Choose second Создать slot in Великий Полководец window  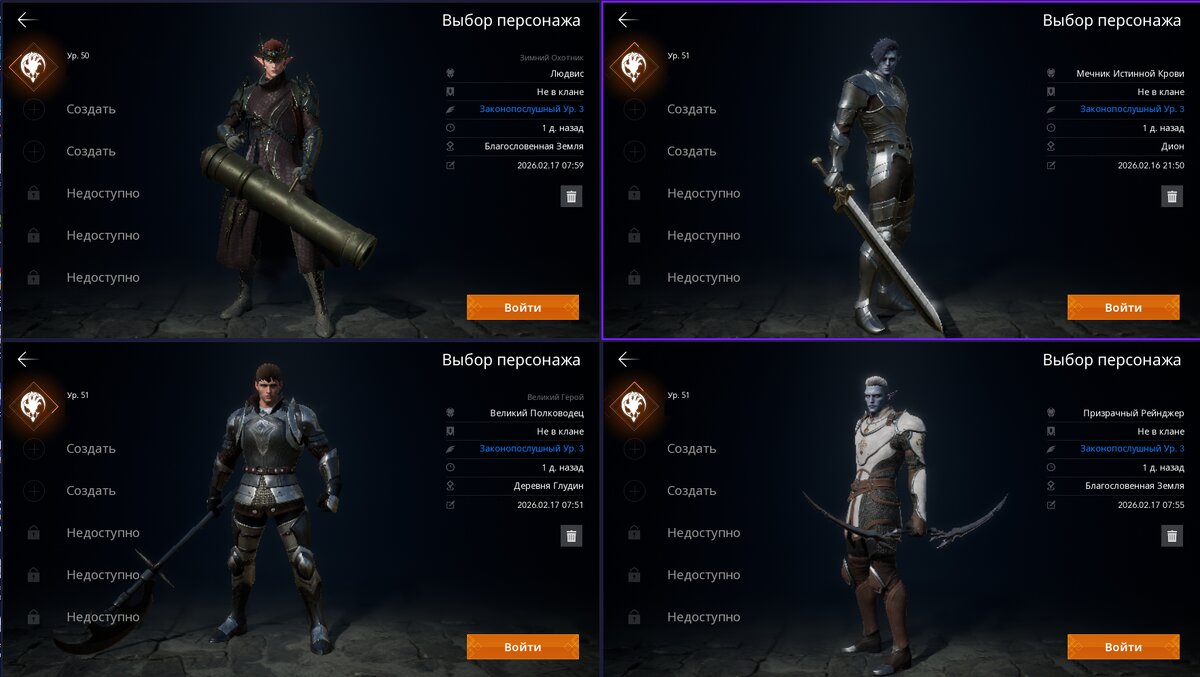pyautogui.click(x=90, y=491)
